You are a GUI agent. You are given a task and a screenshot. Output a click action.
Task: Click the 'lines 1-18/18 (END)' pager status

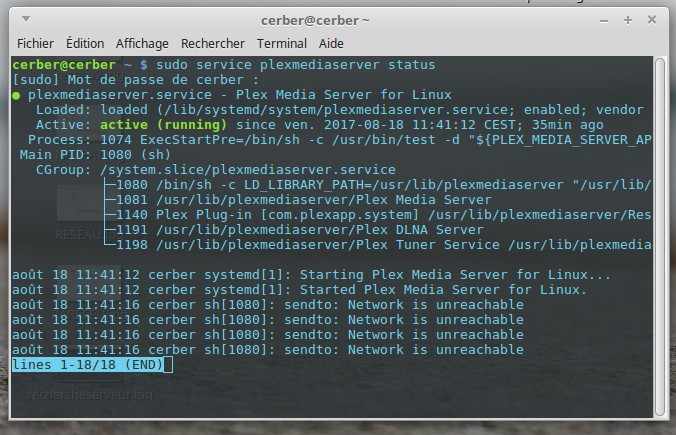pos(88,365)
